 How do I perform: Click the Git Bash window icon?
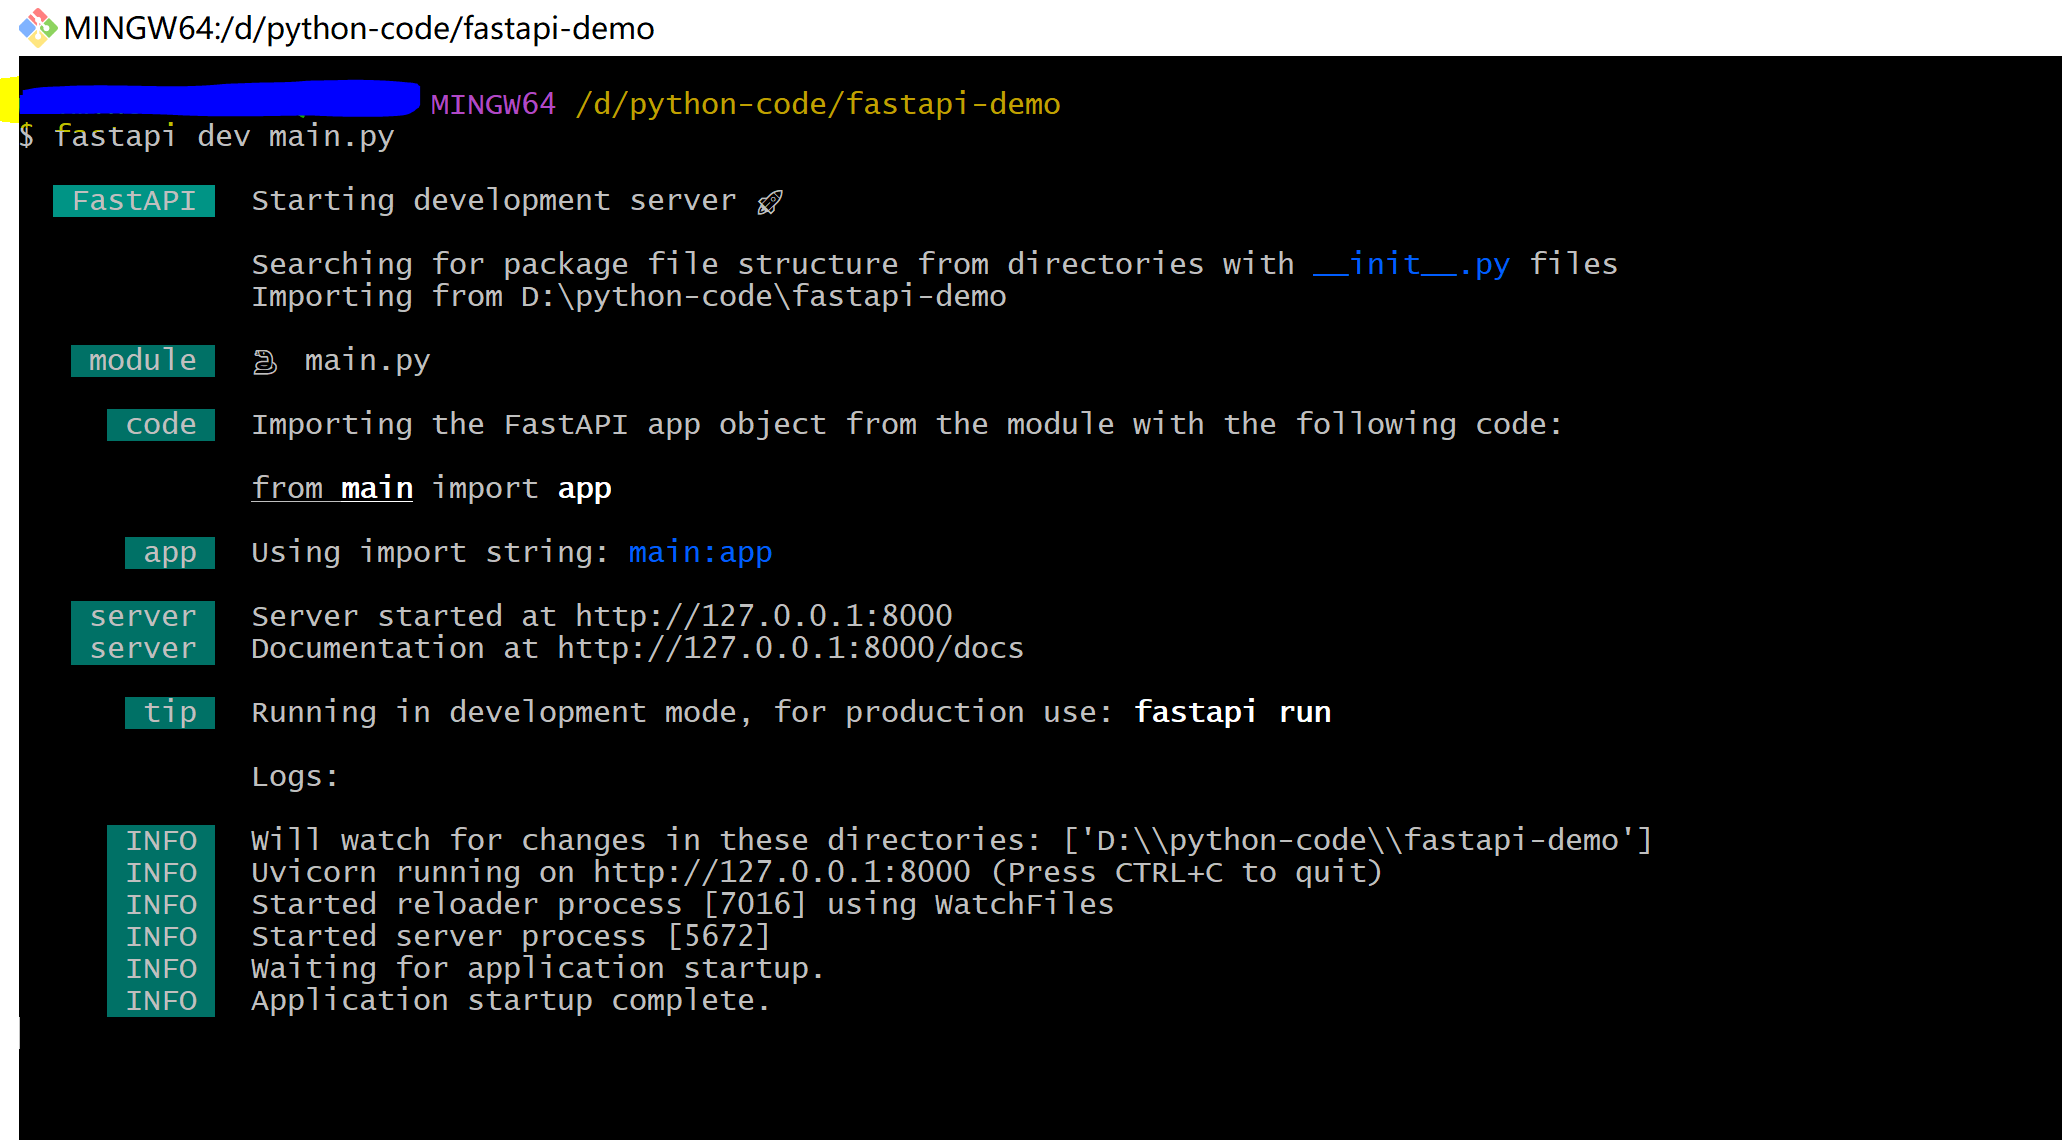coord(37,27)
